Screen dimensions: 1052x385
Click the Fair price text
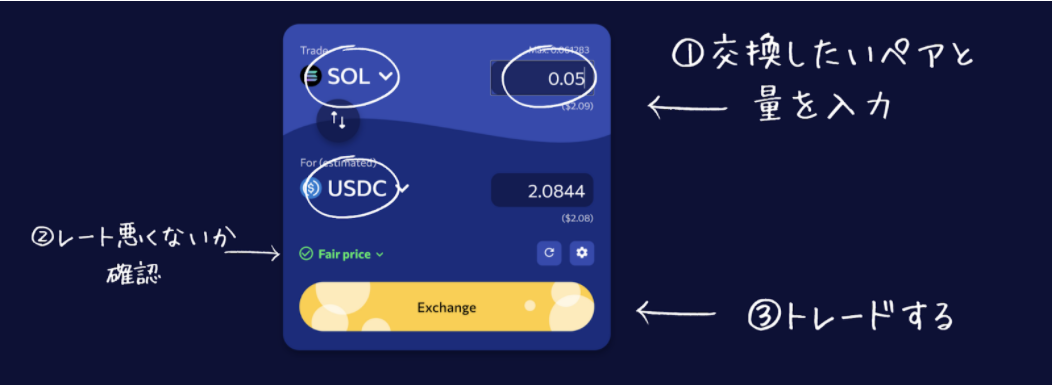click(345, 254)
